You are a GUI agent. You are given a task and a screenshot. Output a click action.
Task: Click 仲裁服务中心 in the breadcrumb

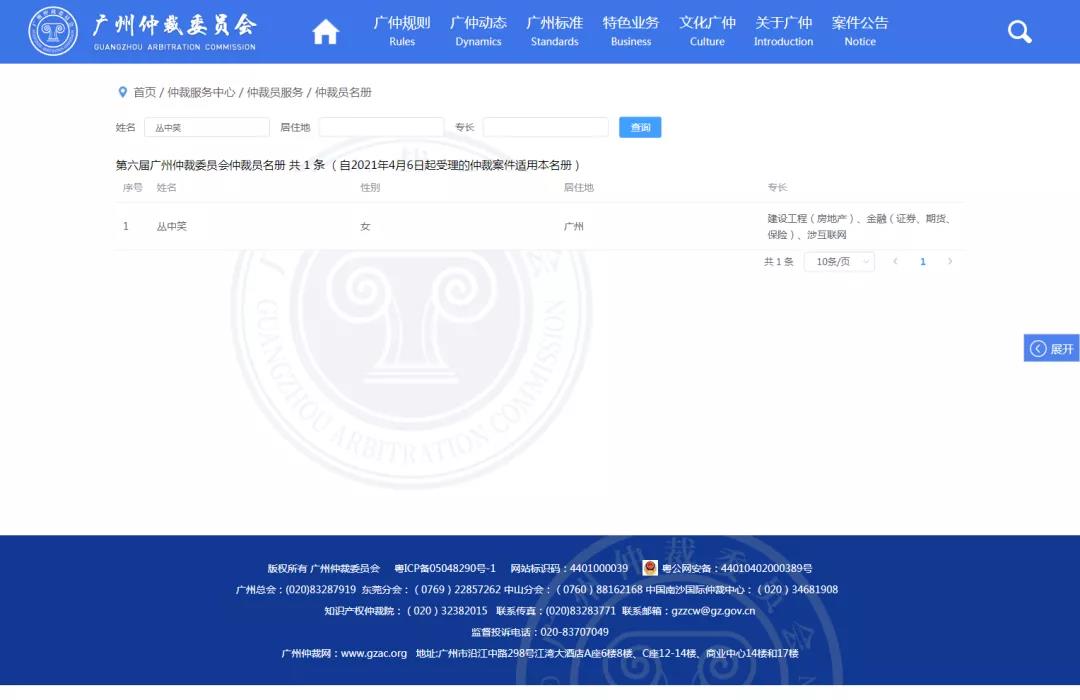[201, 92]
